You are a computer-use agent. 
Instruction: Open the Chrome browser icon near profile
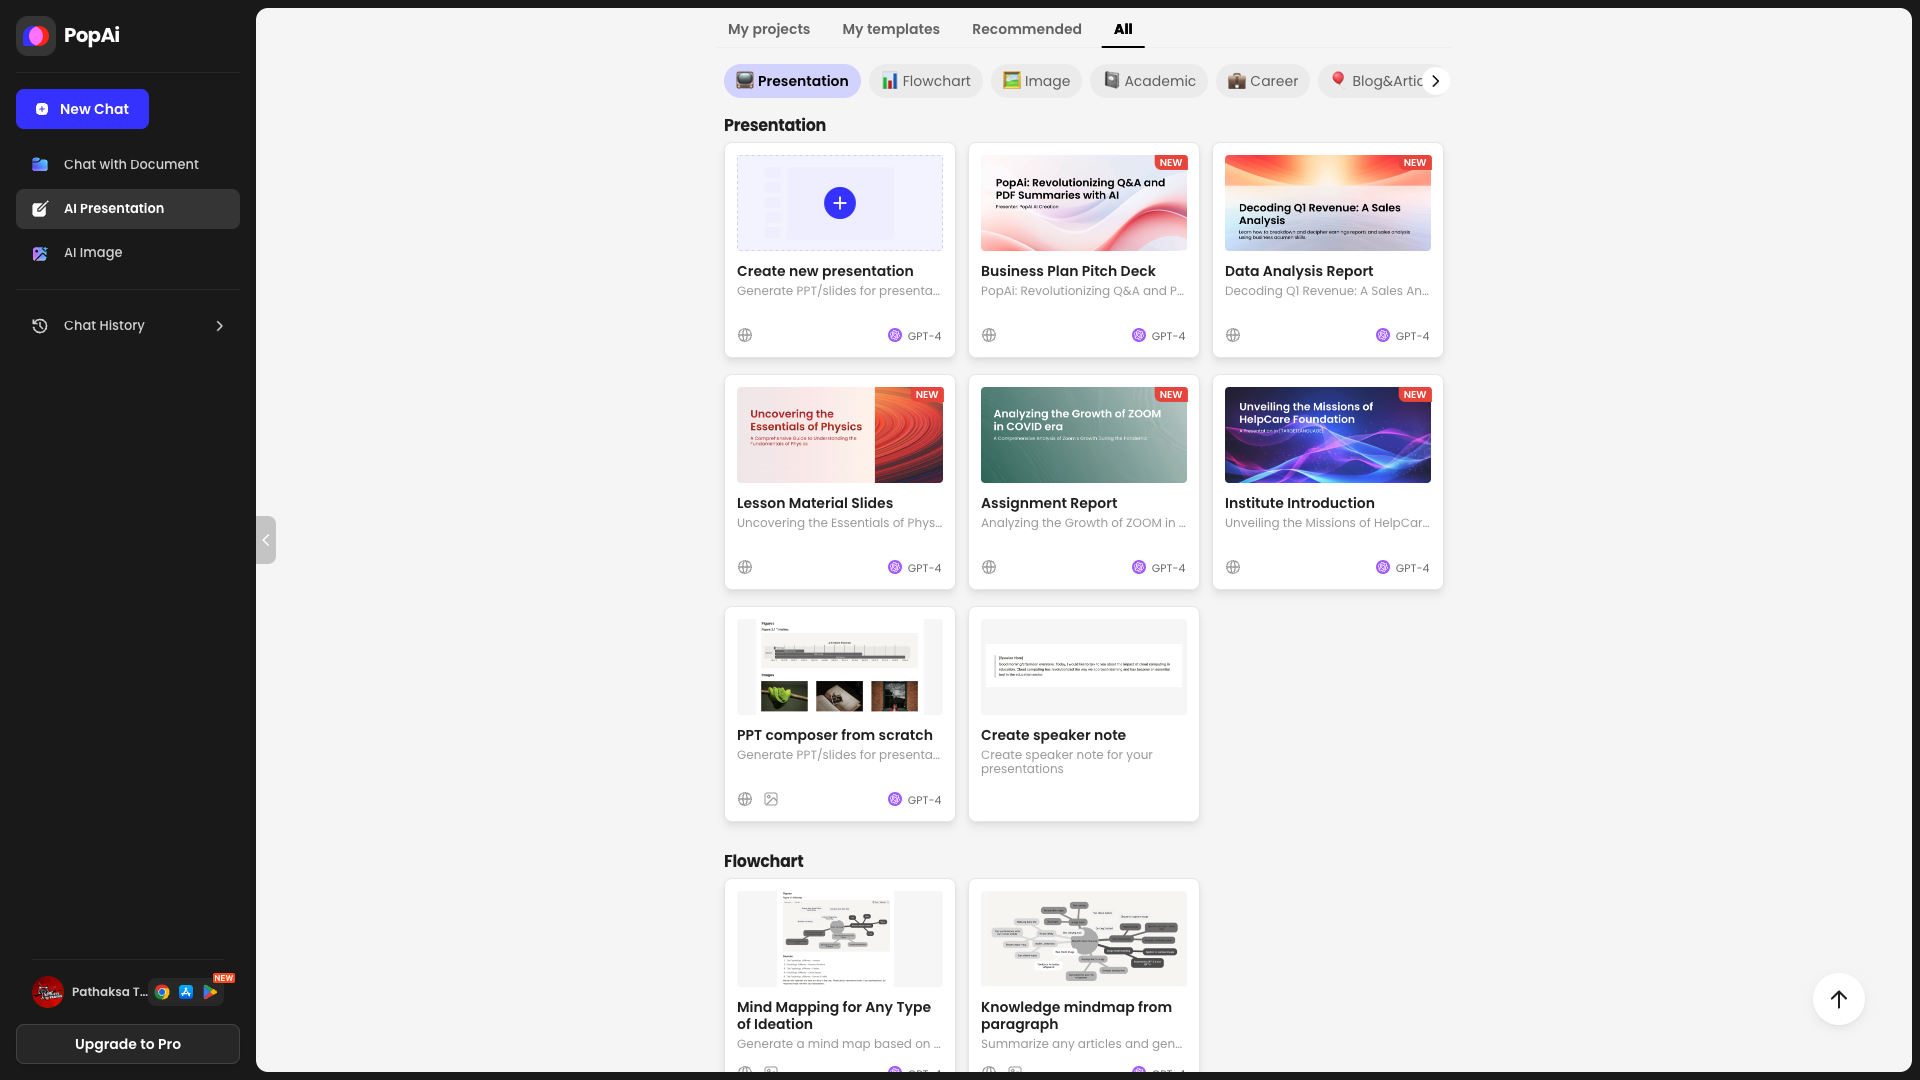[163, 992]
